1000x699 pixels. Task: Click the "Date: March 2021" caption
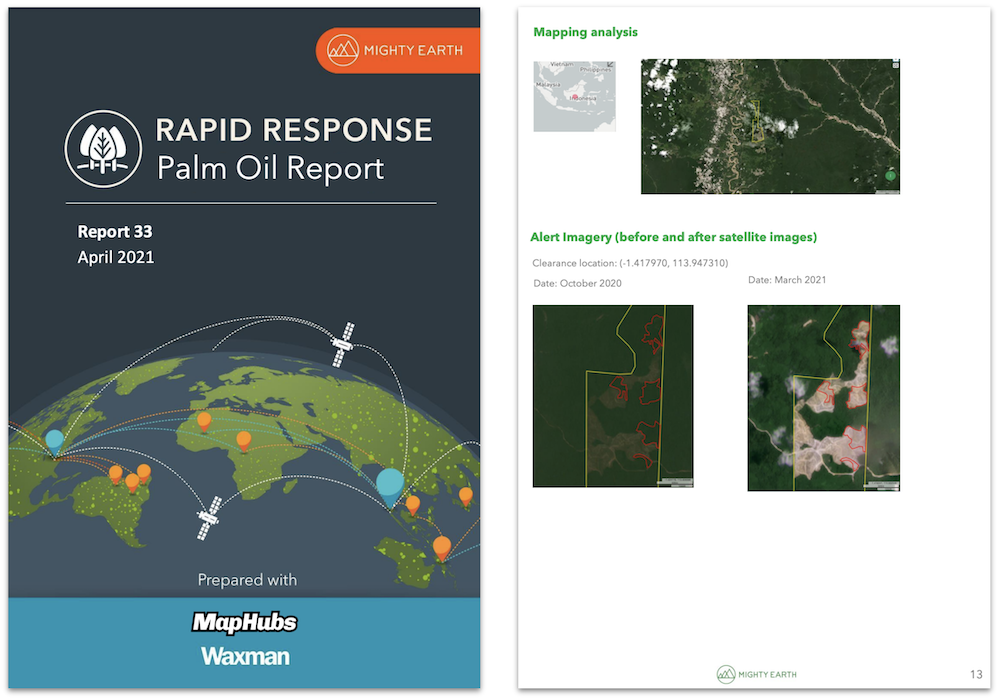[787, 280]
